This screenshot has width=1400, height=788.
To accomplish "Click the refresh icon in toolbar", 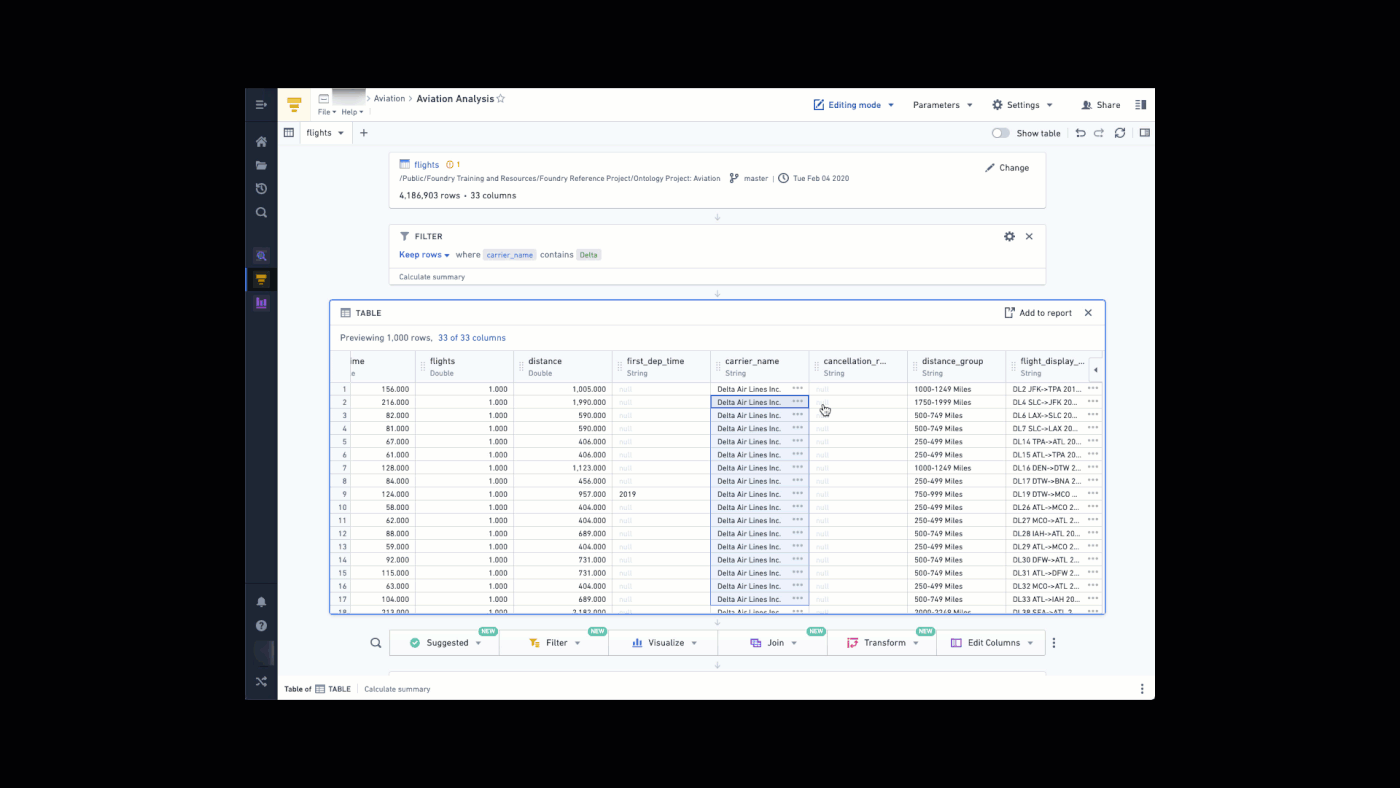I will point(1120,133).
